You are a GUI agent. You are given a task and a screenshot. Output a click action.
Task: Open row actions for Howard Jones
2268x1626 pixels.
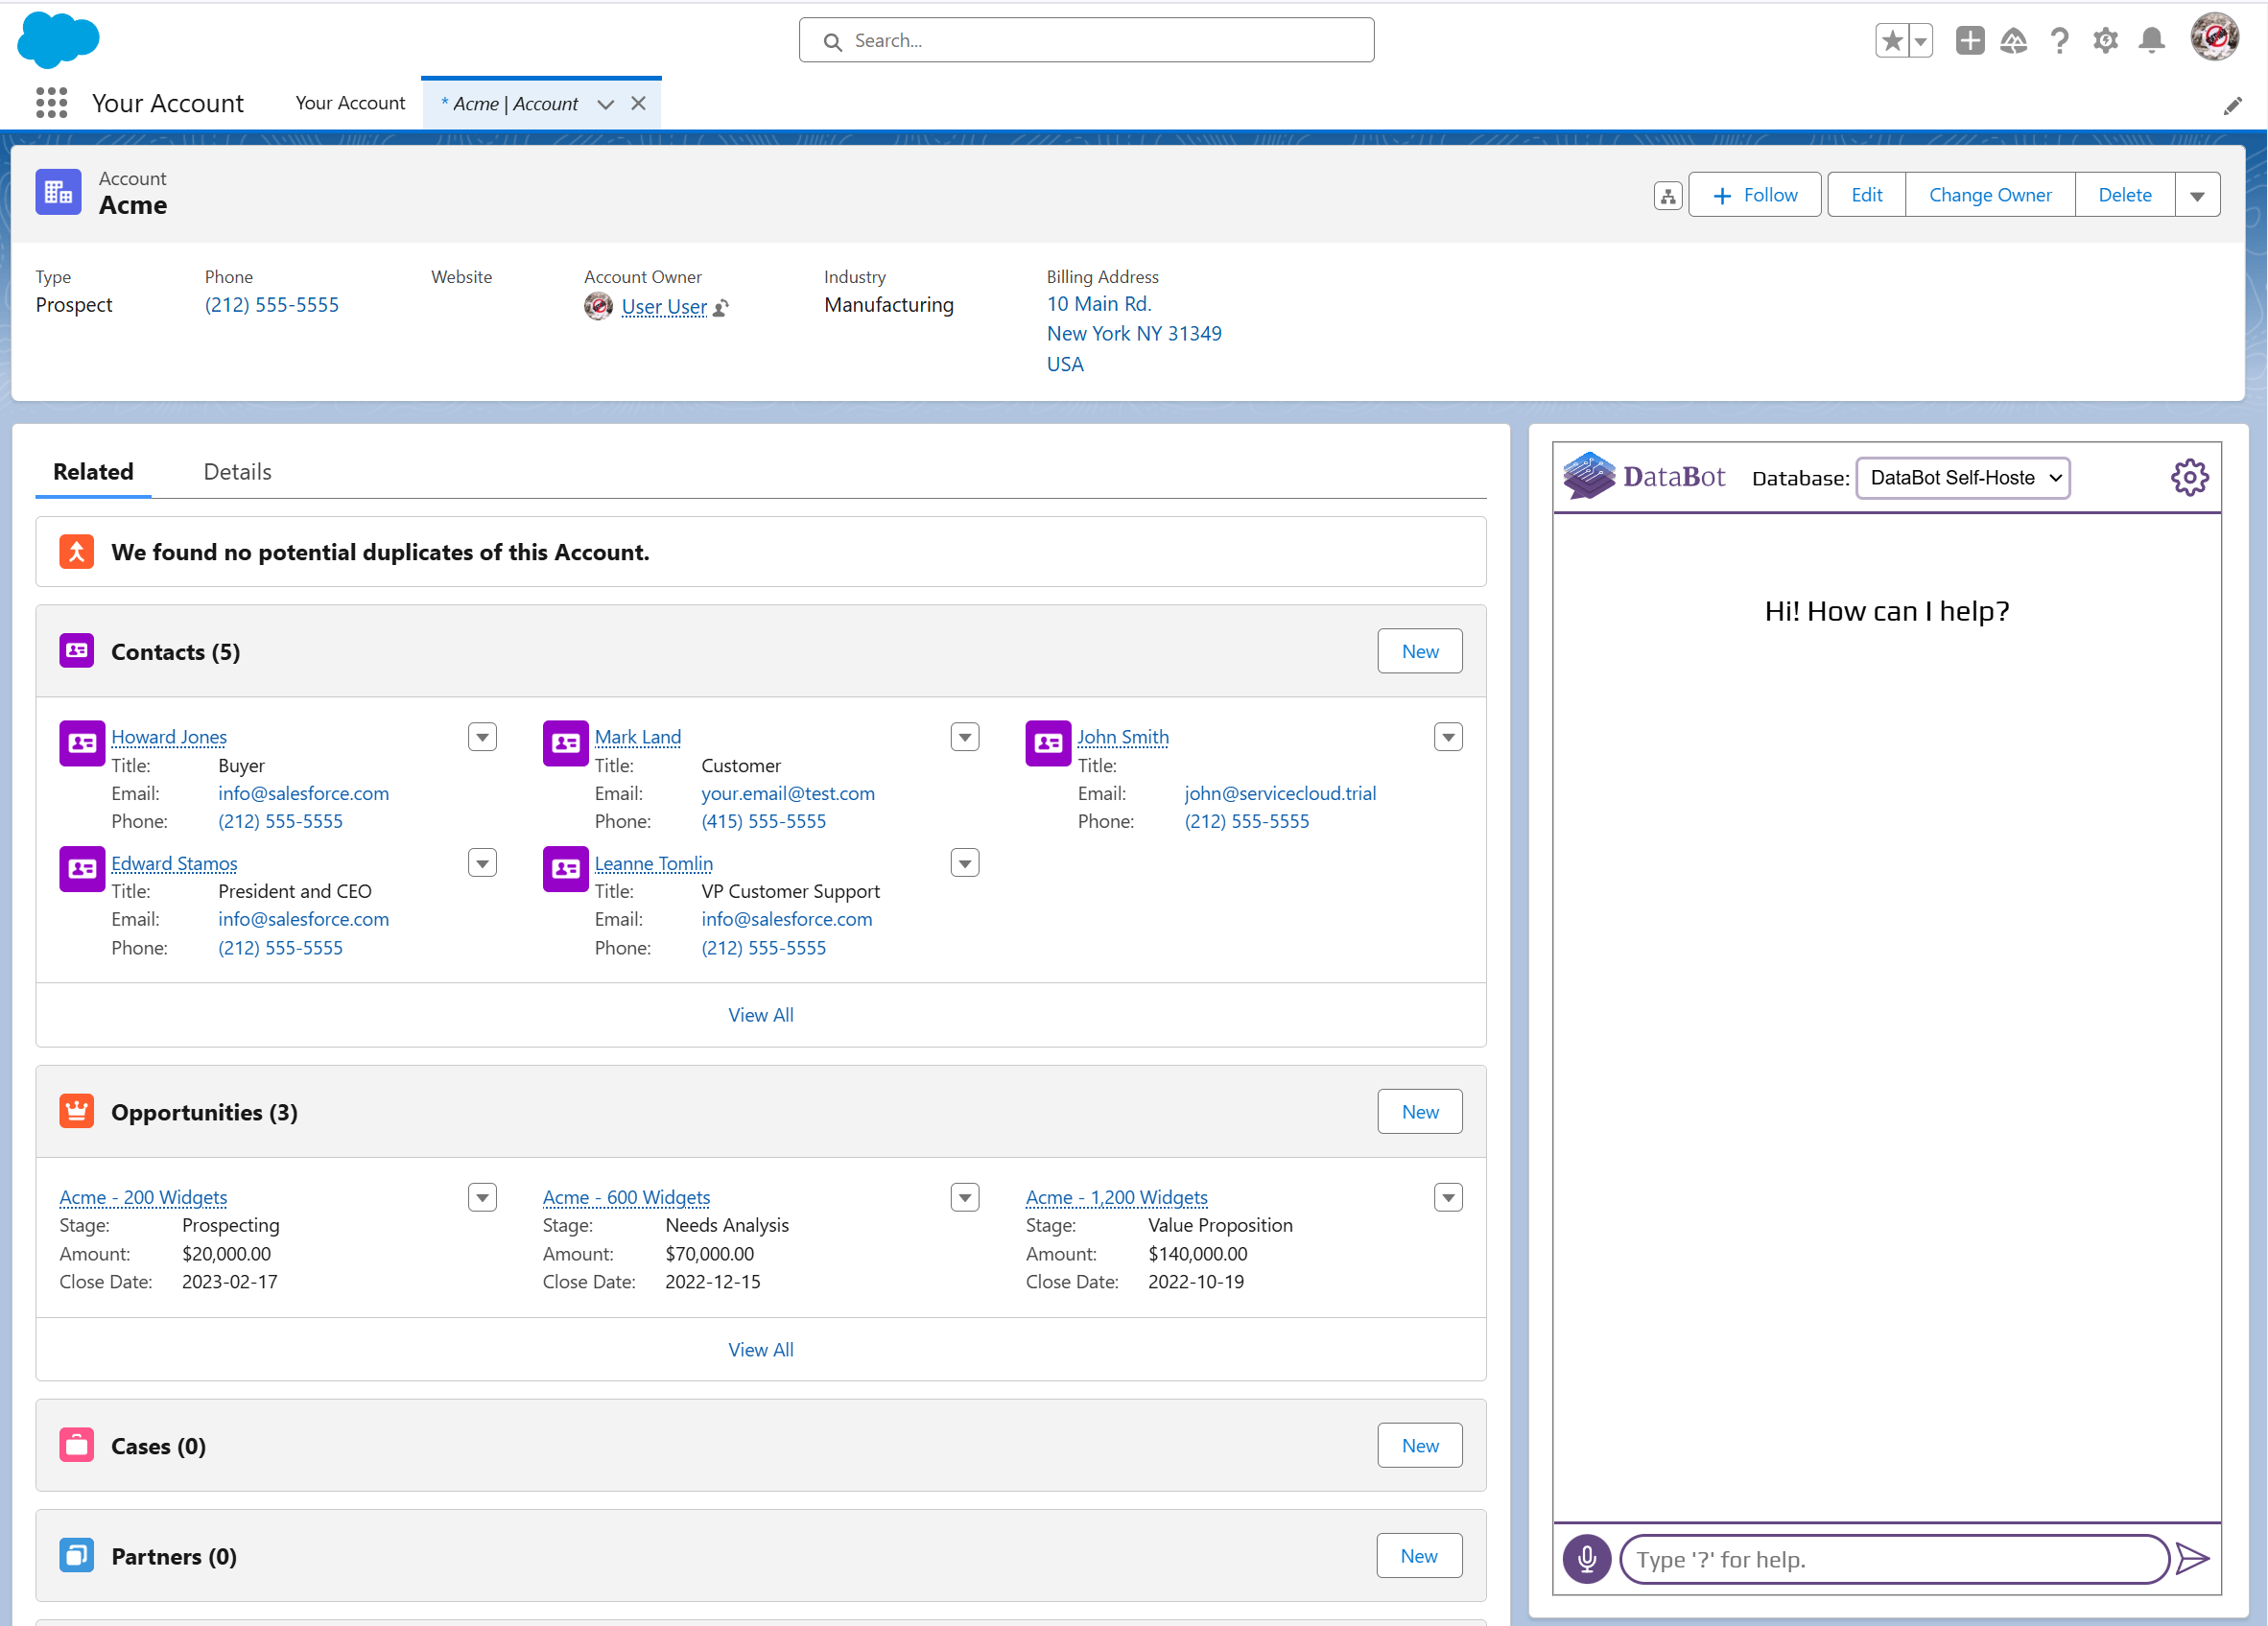coord(482,737)
